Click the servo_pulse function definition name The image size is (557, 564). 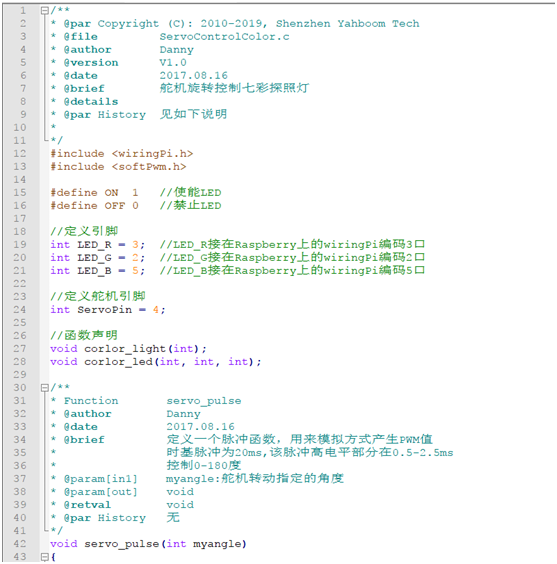pyautogui.click(x=122, y=544)
